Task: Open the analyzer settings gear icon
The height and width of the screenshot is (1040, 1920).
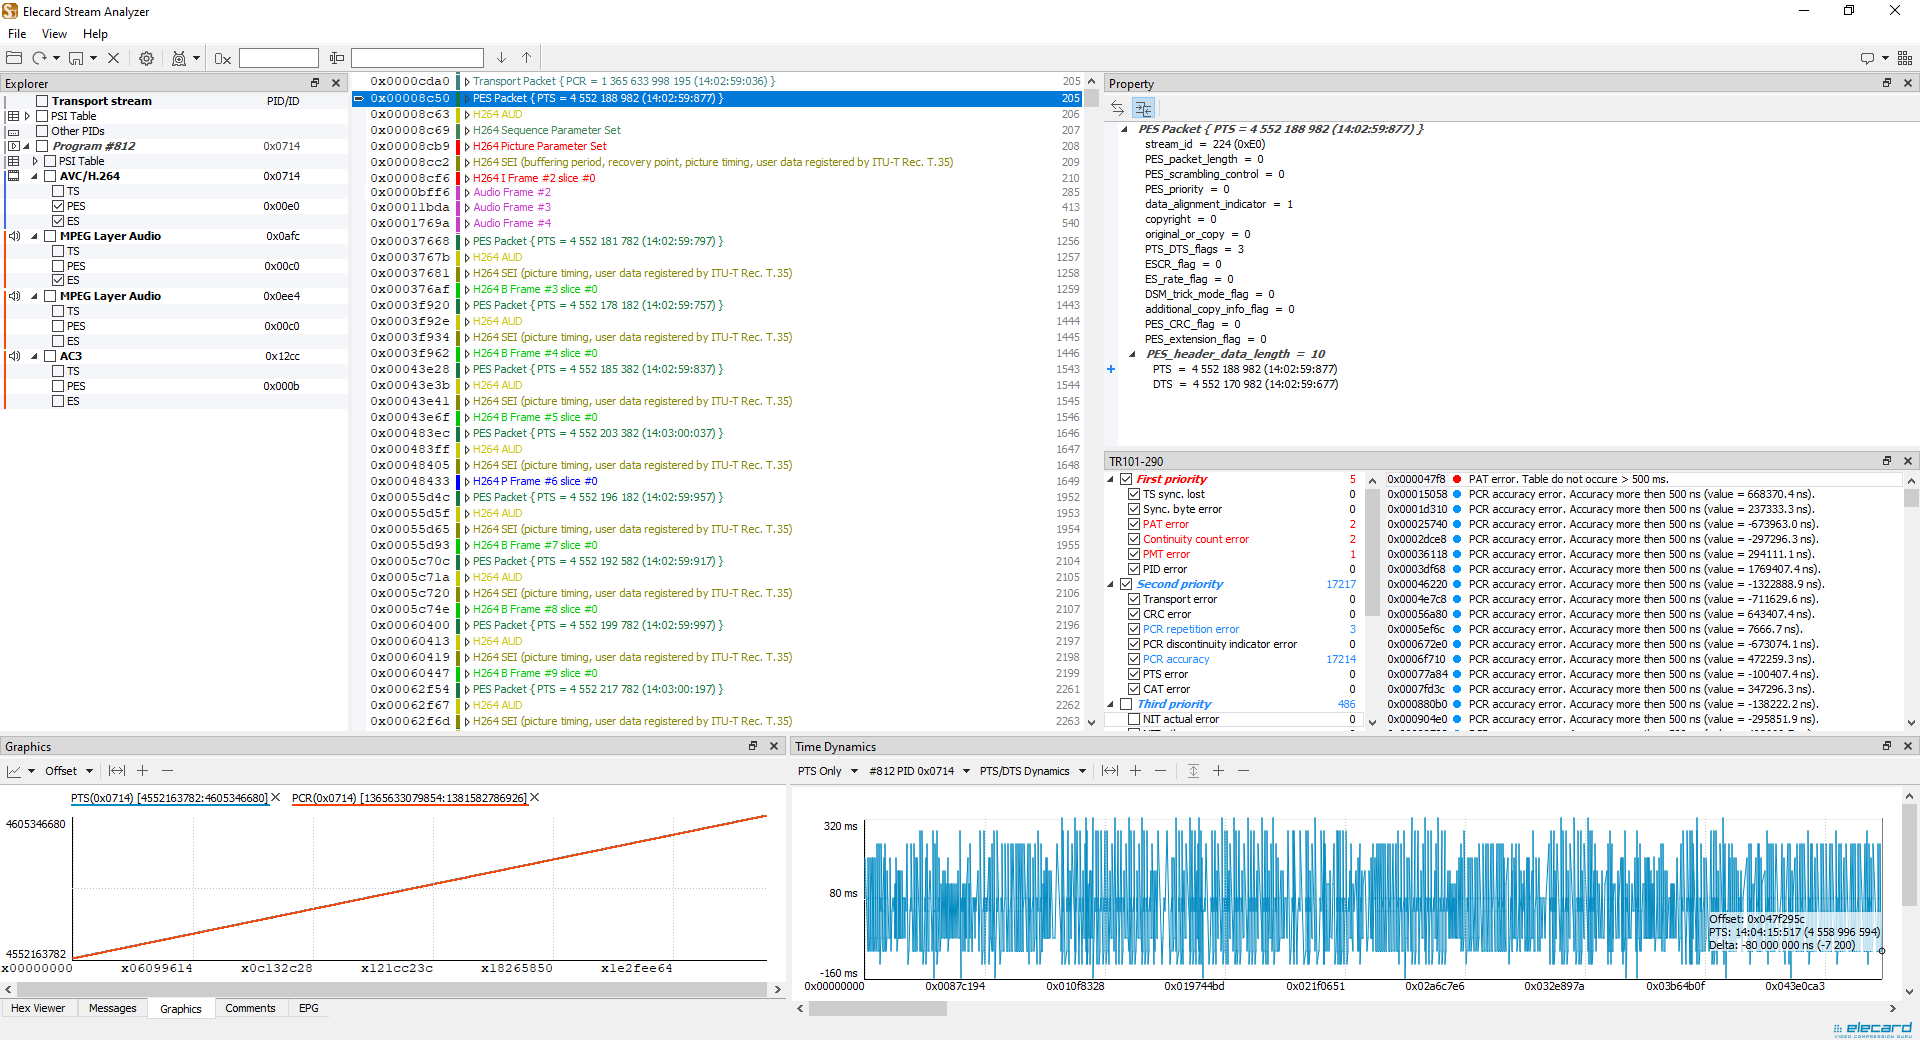Action: click(146, 57)
